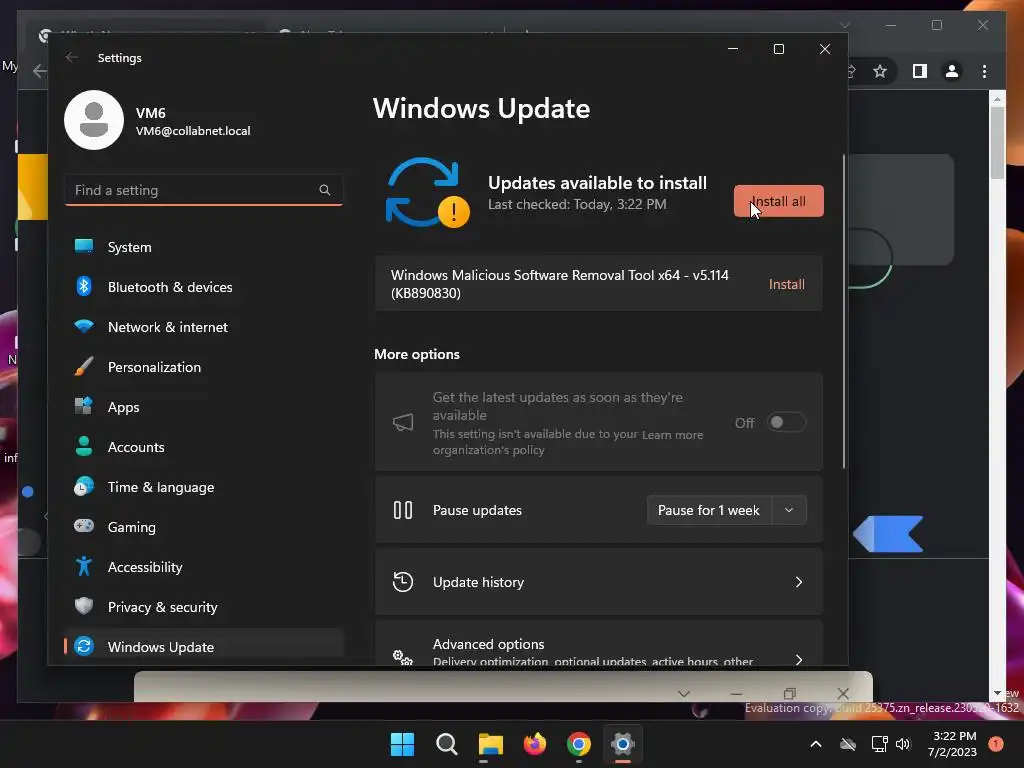The image size is (1024, 768).
Task: Select Accounts in the sidebar
Action: [204, 447]
